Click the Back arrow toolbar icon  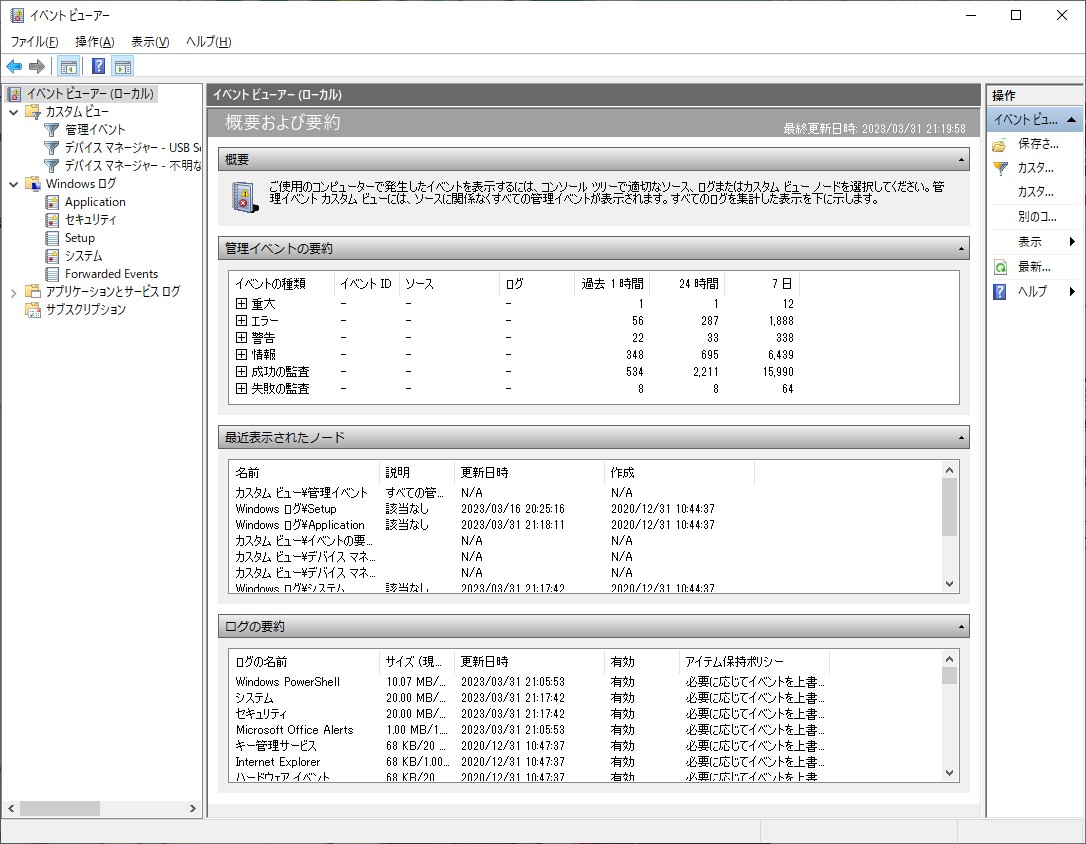(x=14, y=66)
